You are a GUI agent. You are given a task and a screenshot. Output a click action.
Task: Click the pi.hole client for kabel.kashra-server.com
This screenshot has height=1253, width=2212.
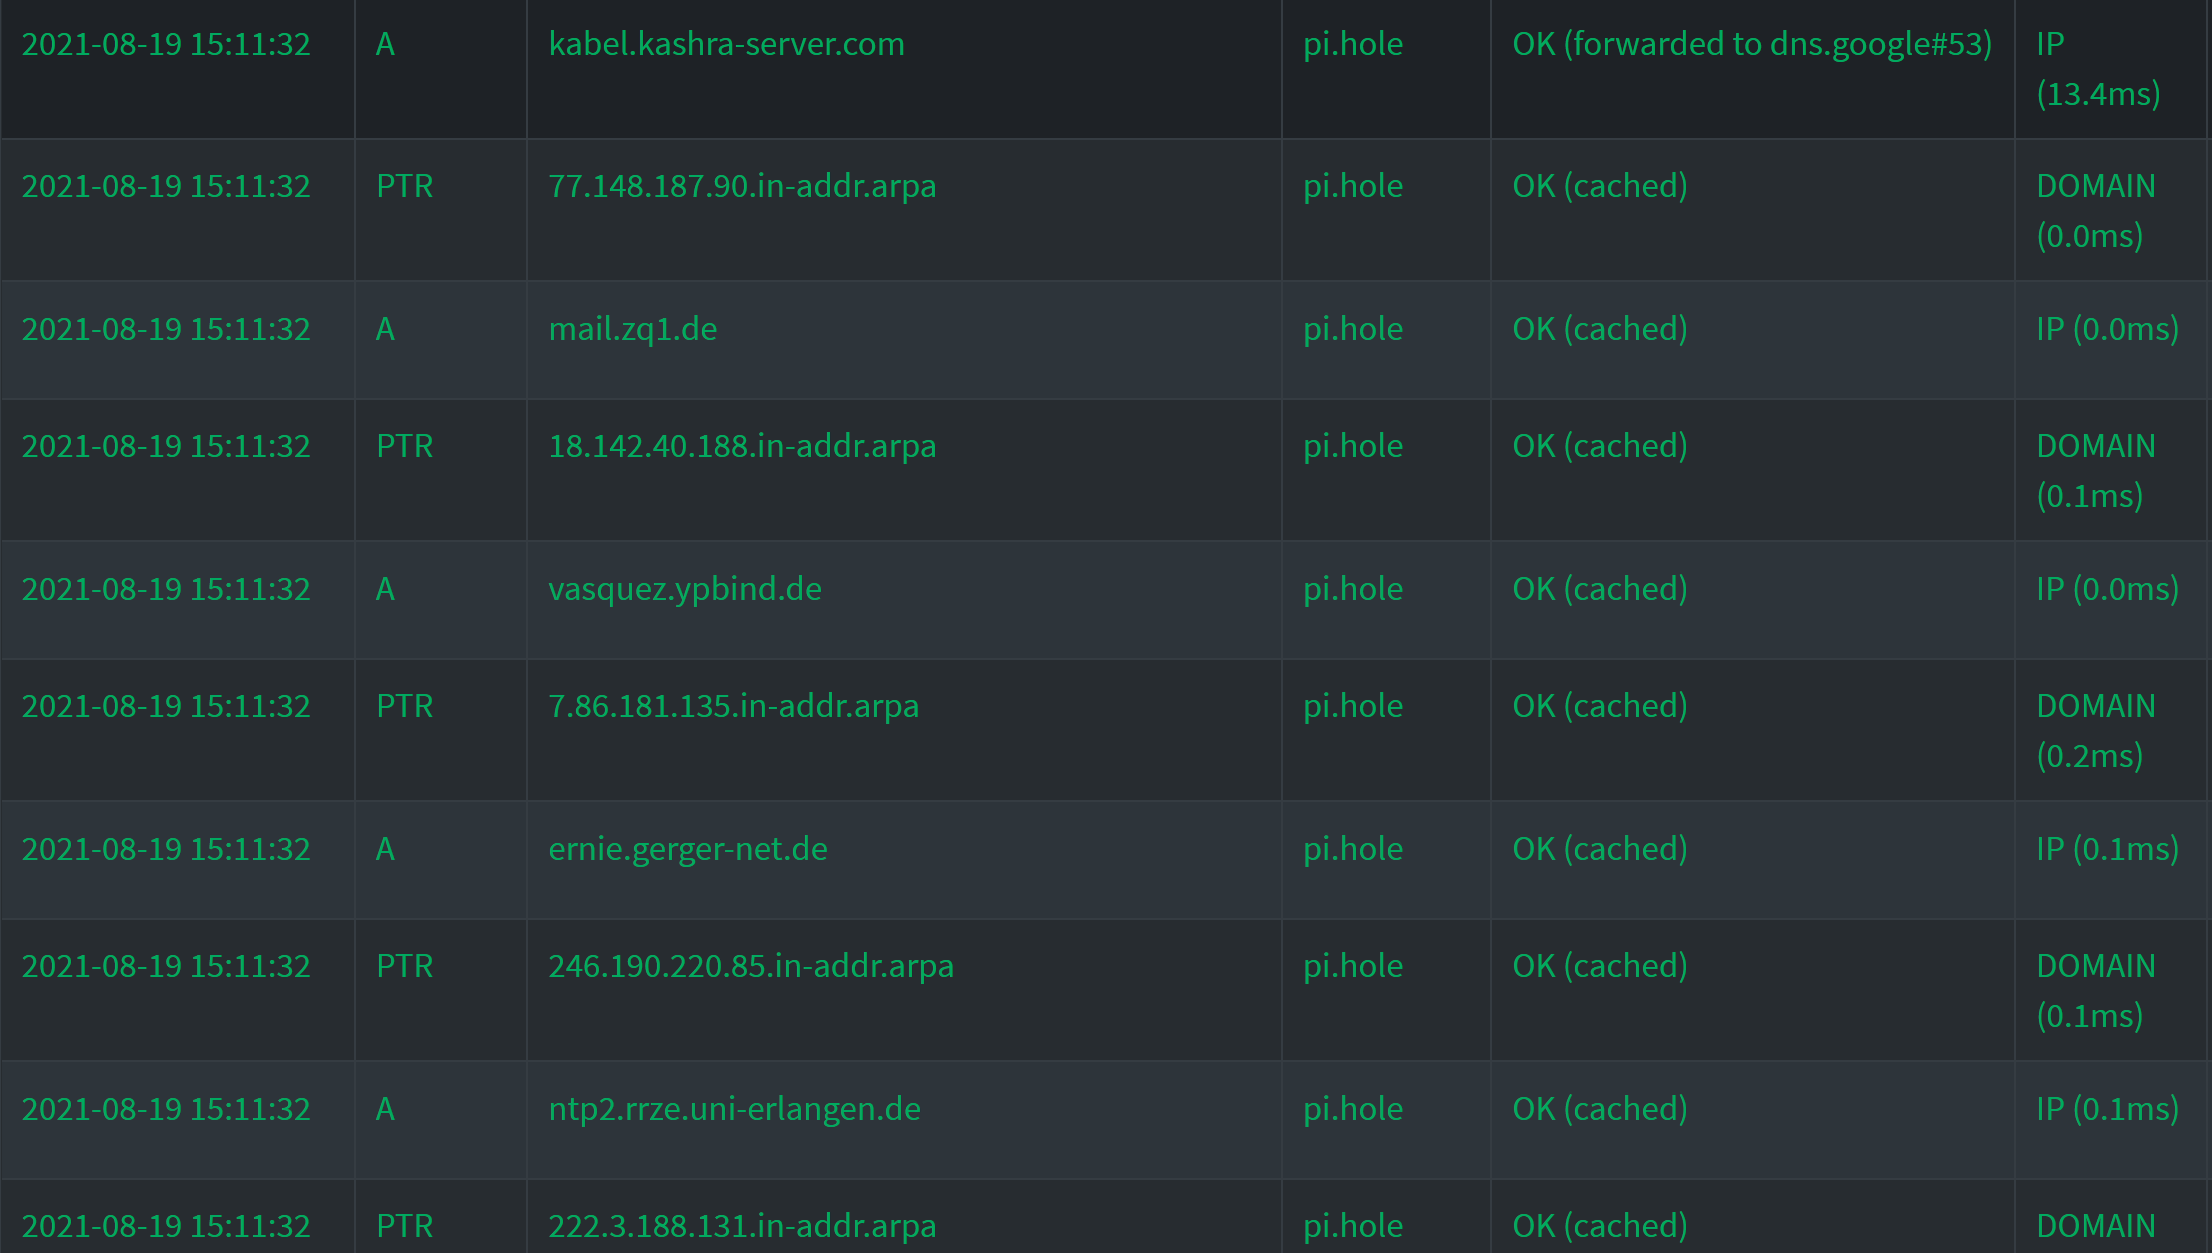(x=1352, y=44)
